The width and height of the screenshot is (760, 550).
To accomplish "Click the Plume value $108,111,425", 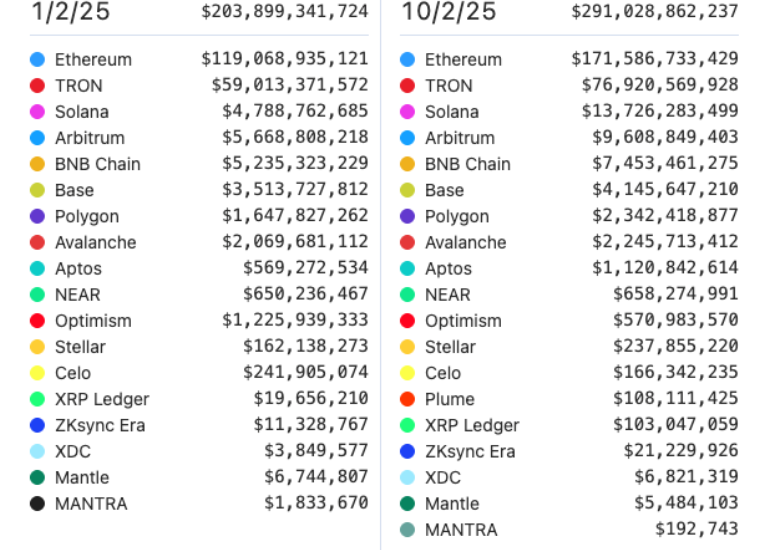I will click(x=676, y=399).
